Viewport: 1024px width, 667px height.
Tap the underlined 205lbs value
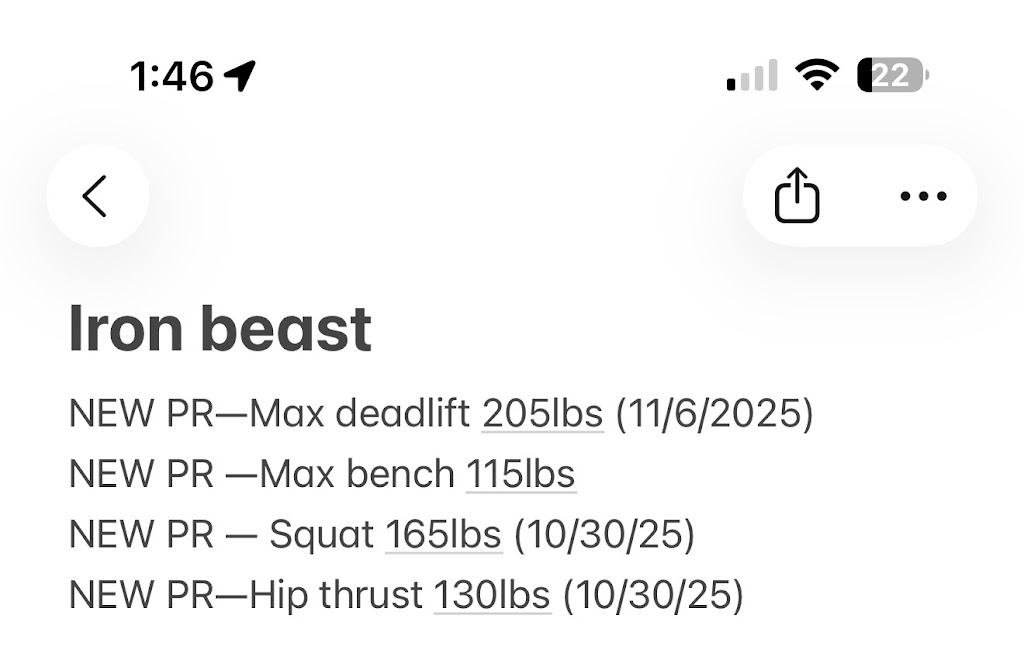click(x=542, y=414)
